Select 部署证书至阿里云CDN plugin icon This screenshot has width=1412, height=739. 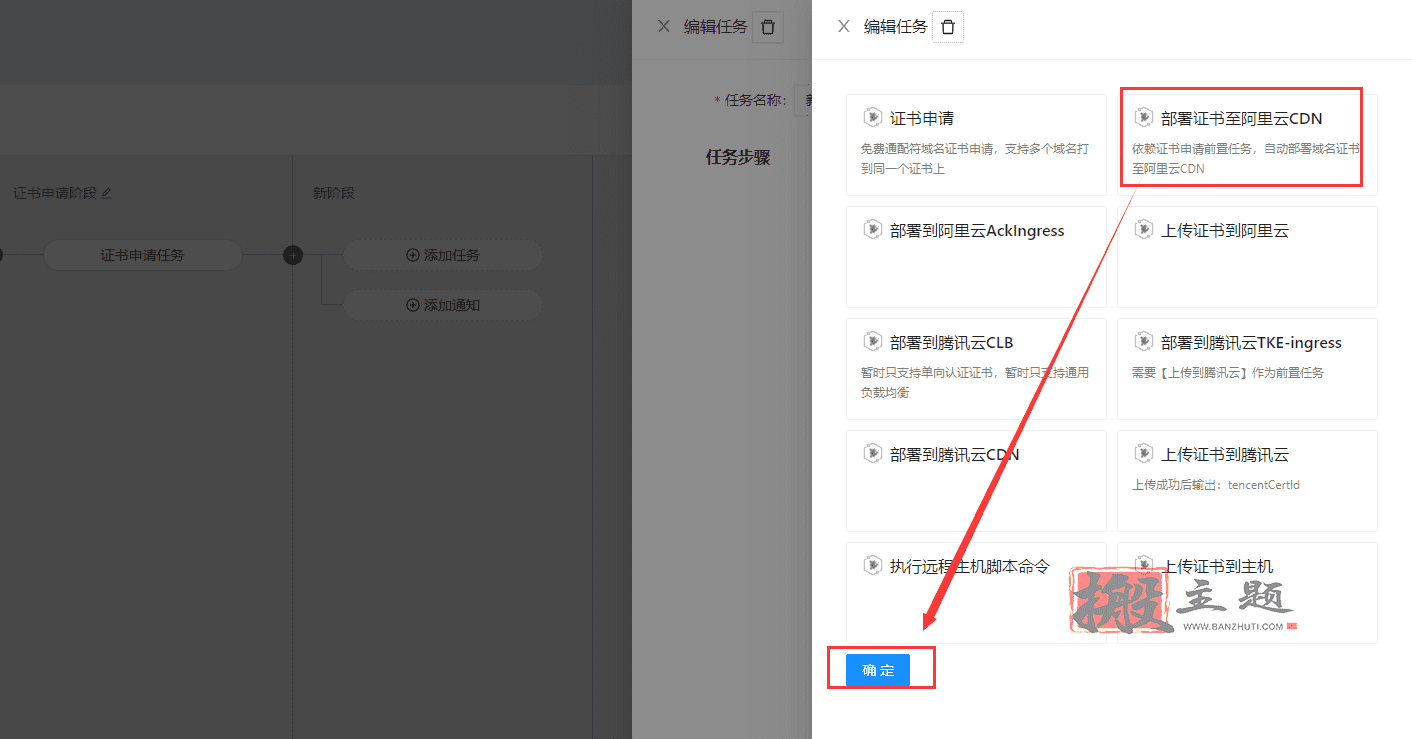pyautogui.click(x=1143, y=117)
